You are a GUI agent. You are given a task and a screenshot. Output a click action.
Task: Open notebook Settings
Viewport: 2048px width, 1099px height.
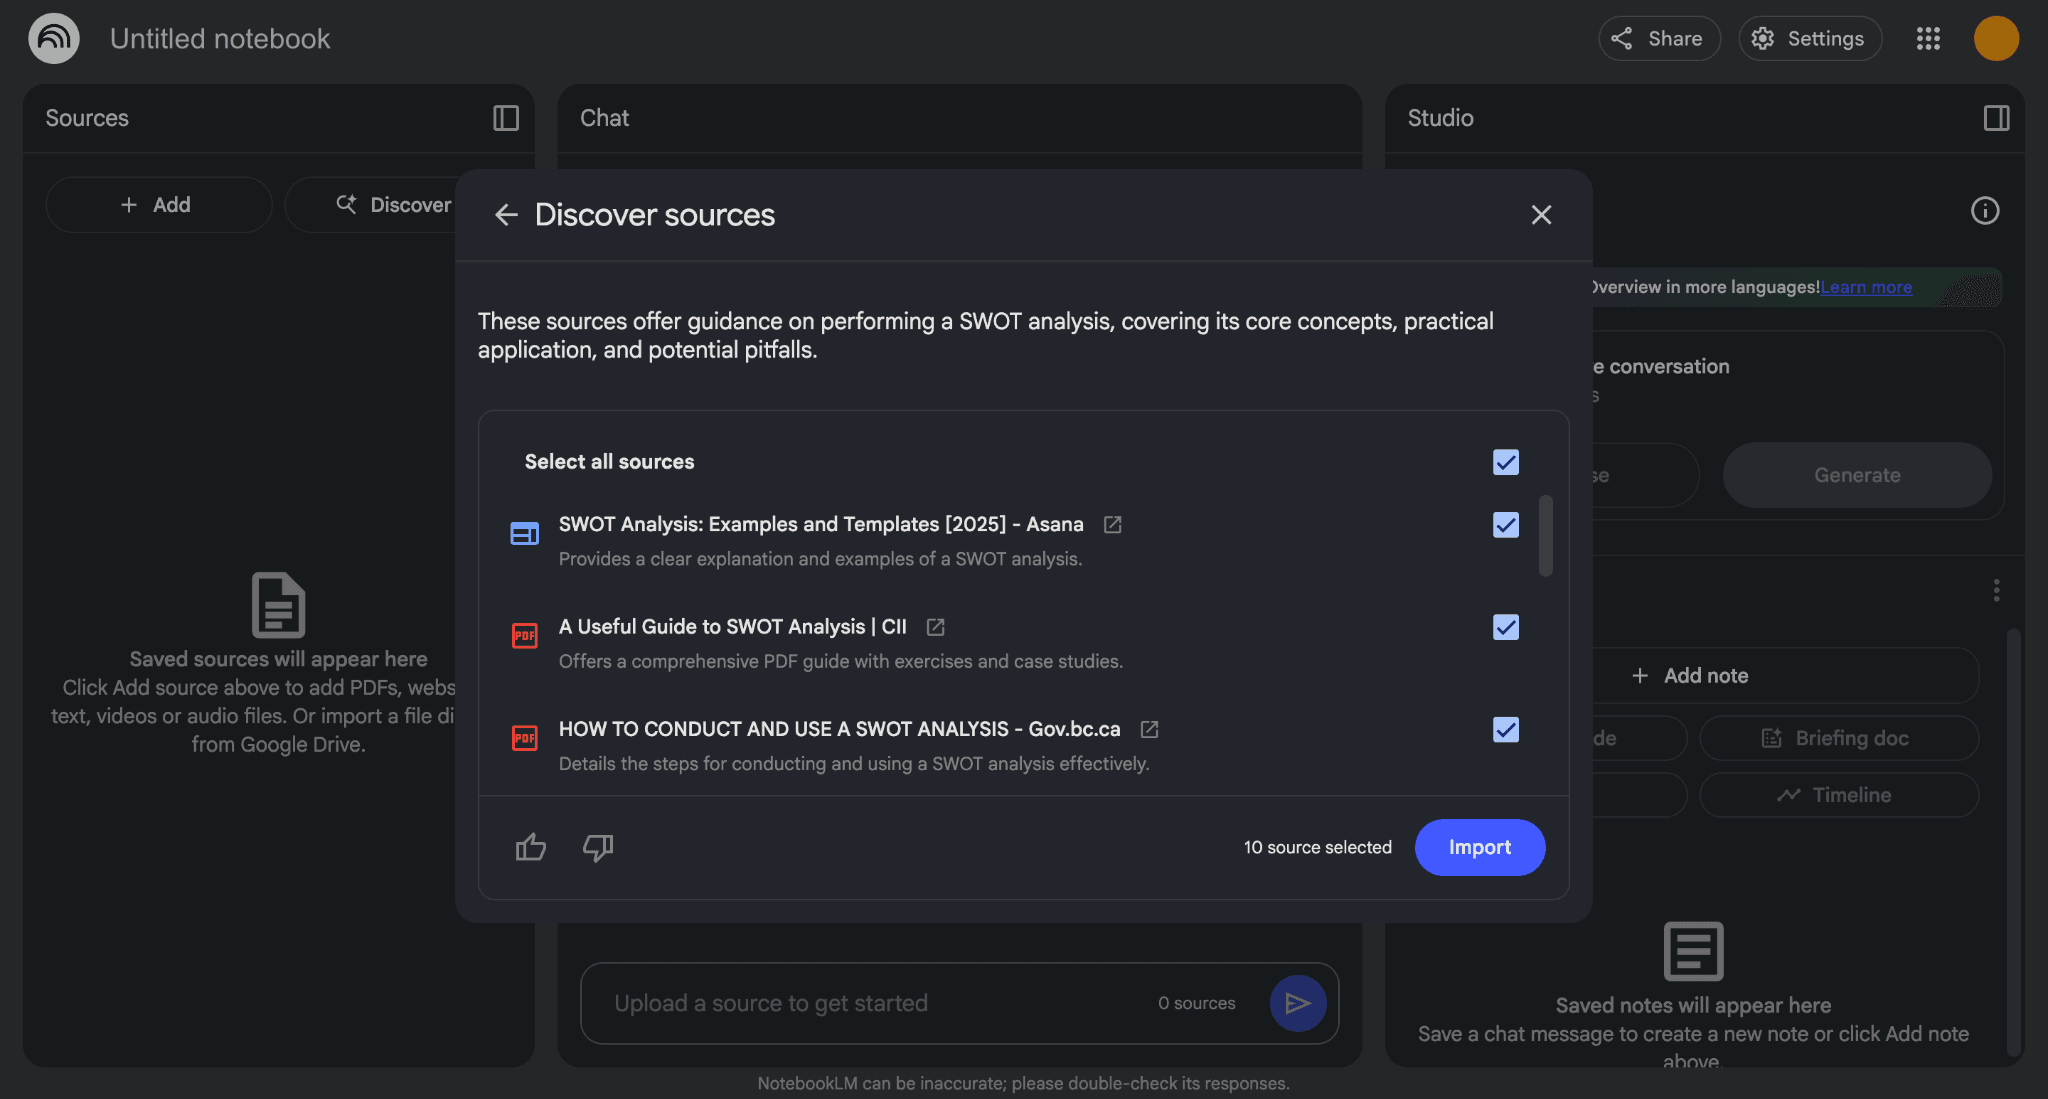point(1810,38)
